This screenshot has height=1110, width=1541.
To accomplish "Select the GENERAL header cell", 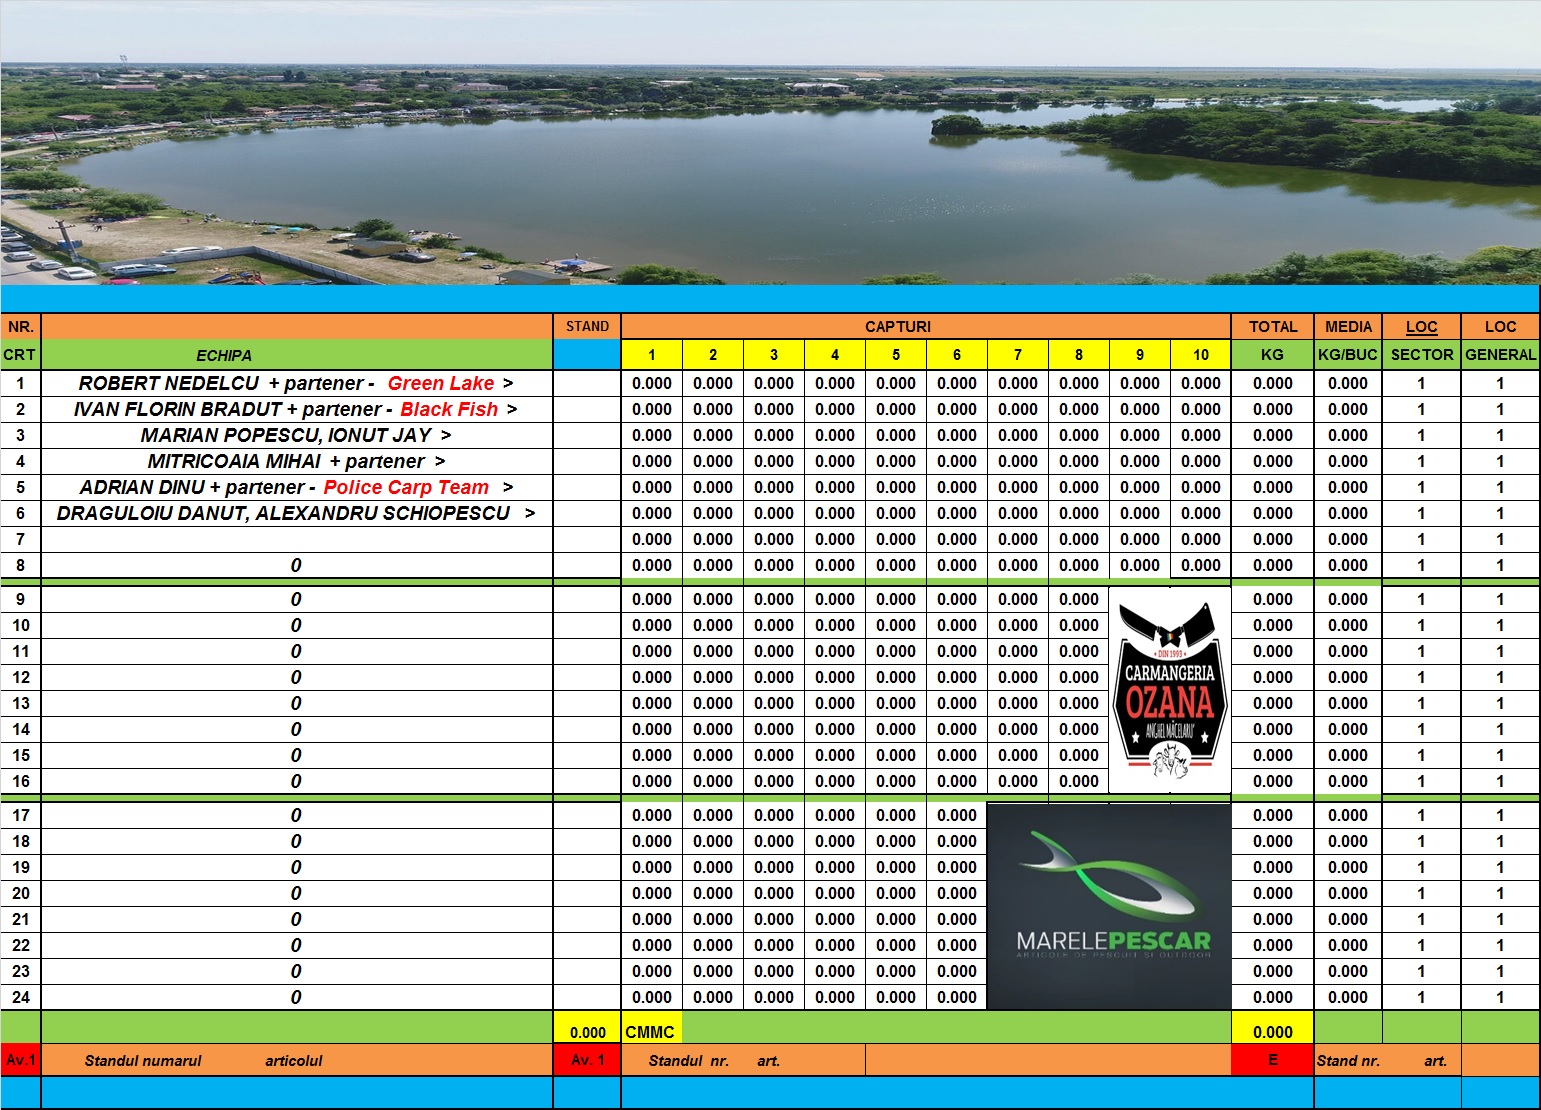I will point(1500,355).
